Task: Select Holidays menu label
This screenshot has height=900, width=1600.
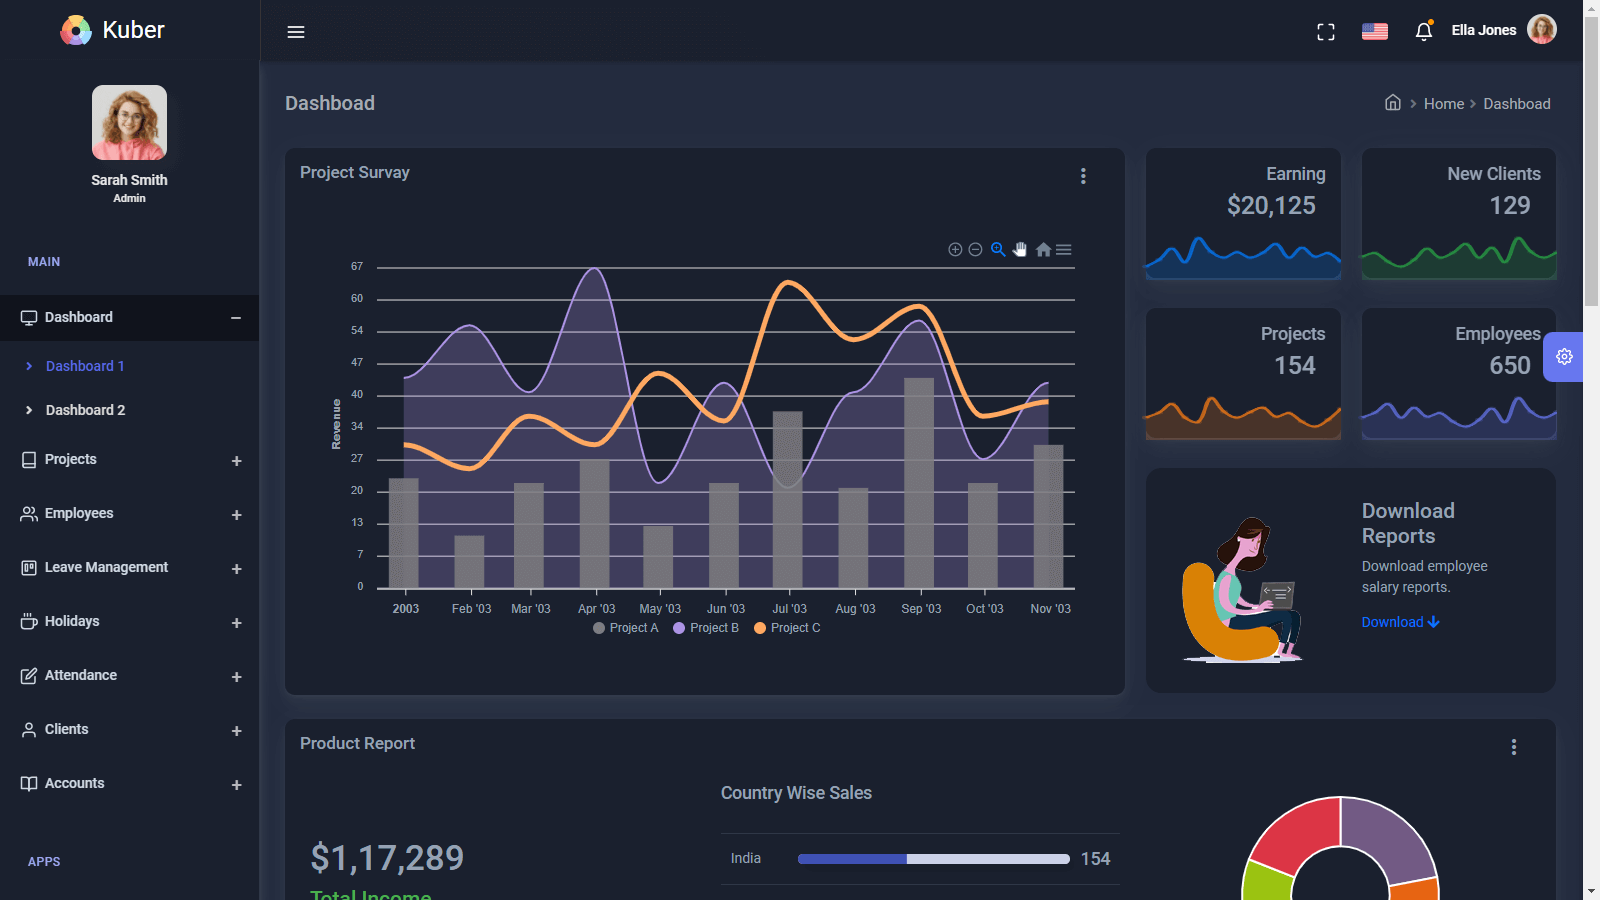Action: [x=72, y=621]
